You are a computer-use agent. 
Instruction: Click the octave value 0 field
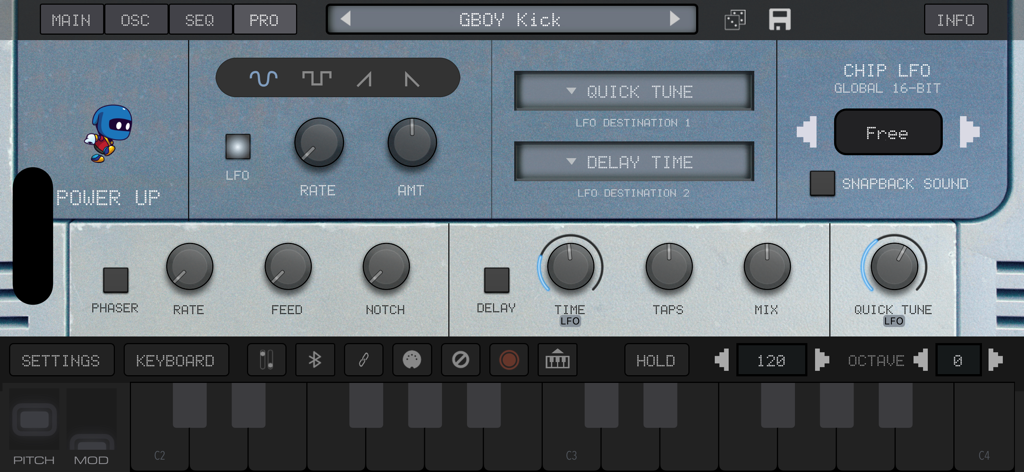point(957,360)
